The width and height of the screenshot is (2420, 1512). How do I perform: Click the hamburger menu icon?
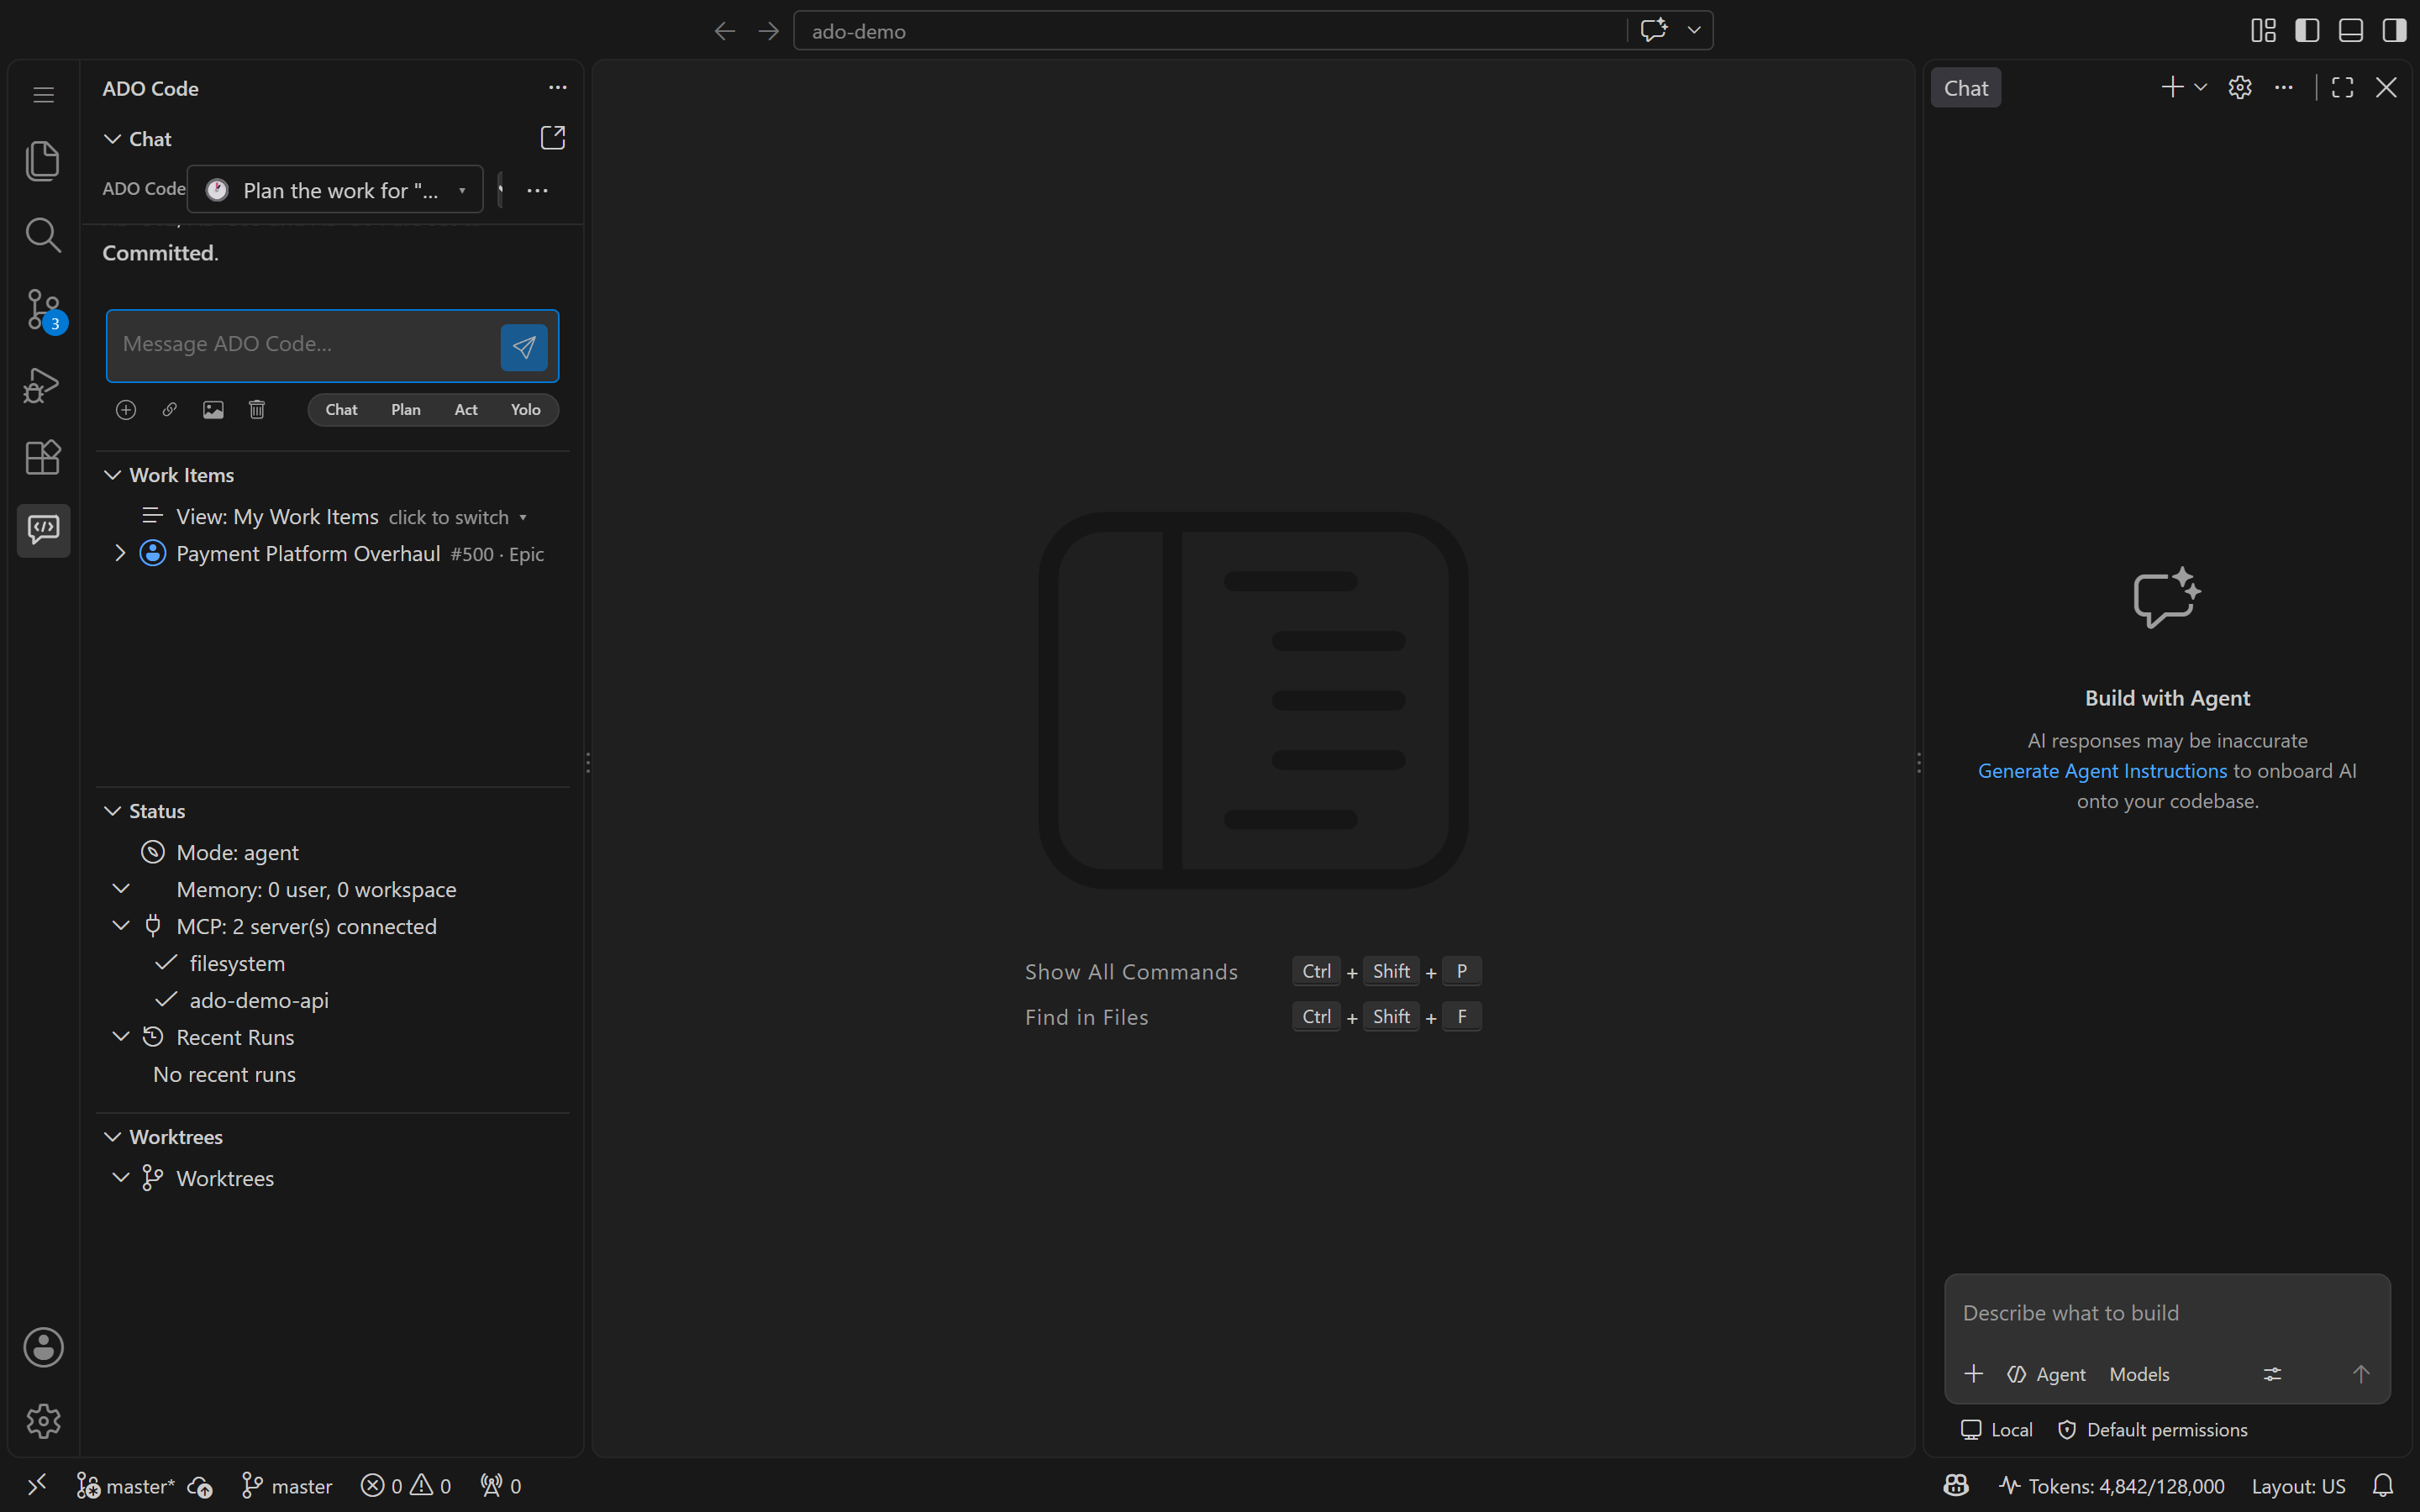tap(43, 95)
